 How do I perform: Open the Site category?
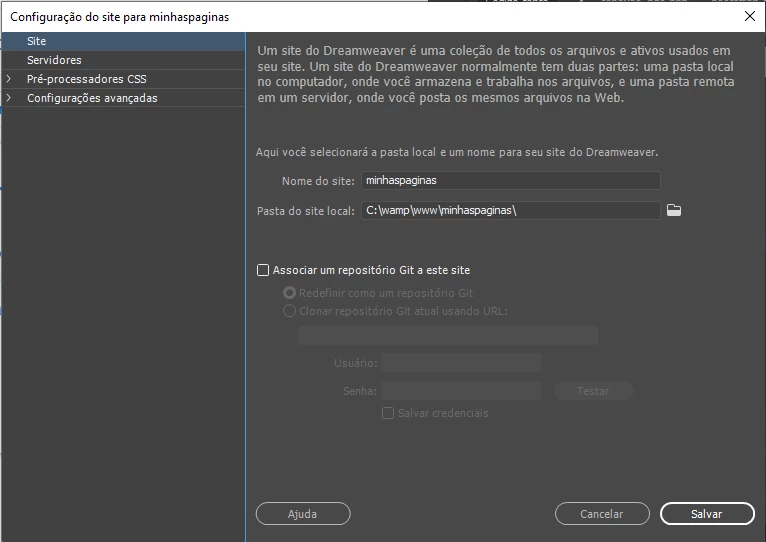click(x=123, y=41)
